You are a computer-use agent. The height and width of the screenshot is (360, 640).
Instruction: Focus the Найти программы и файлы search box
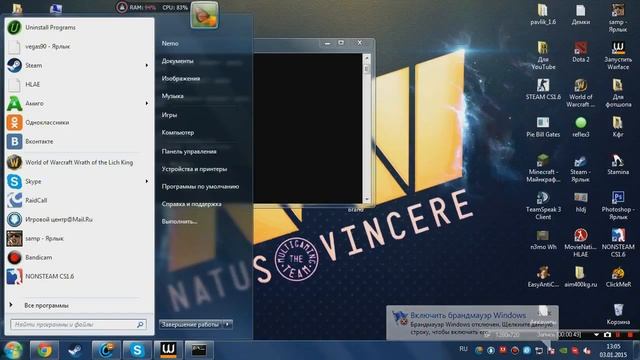pyautogui.click(x=78, y=324)
